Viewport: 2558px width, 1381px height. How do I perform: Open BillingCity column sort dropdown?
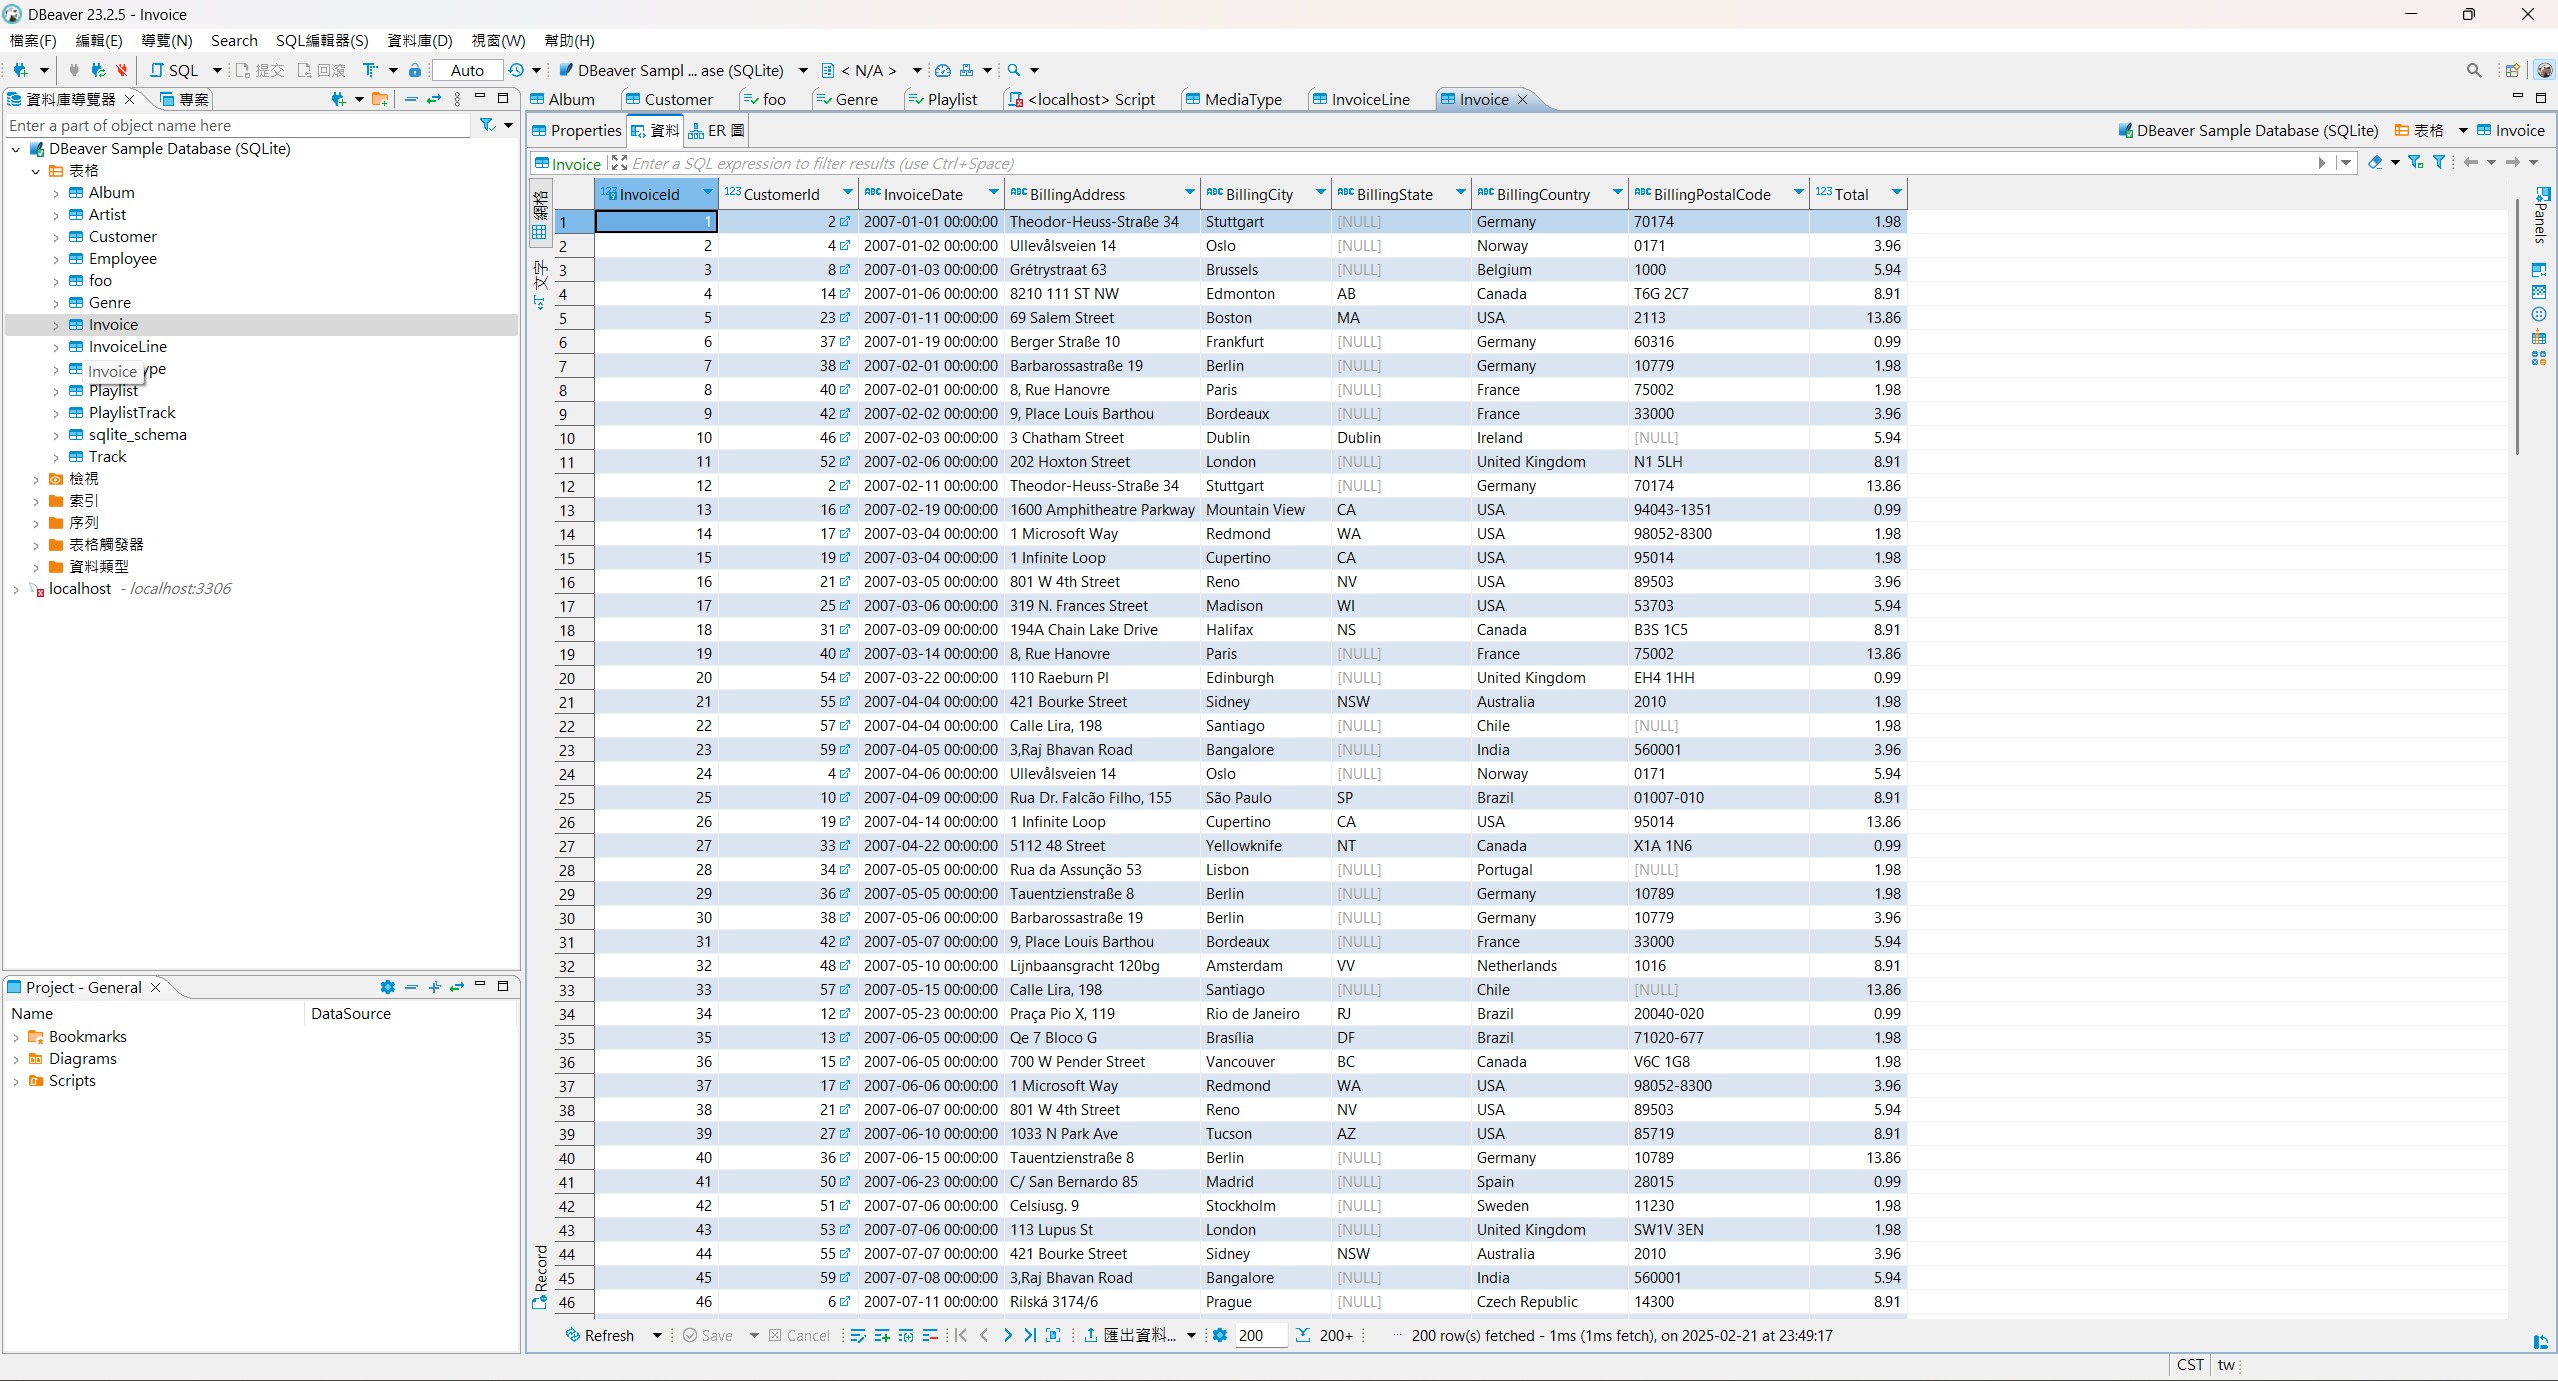coord(1320,192)
